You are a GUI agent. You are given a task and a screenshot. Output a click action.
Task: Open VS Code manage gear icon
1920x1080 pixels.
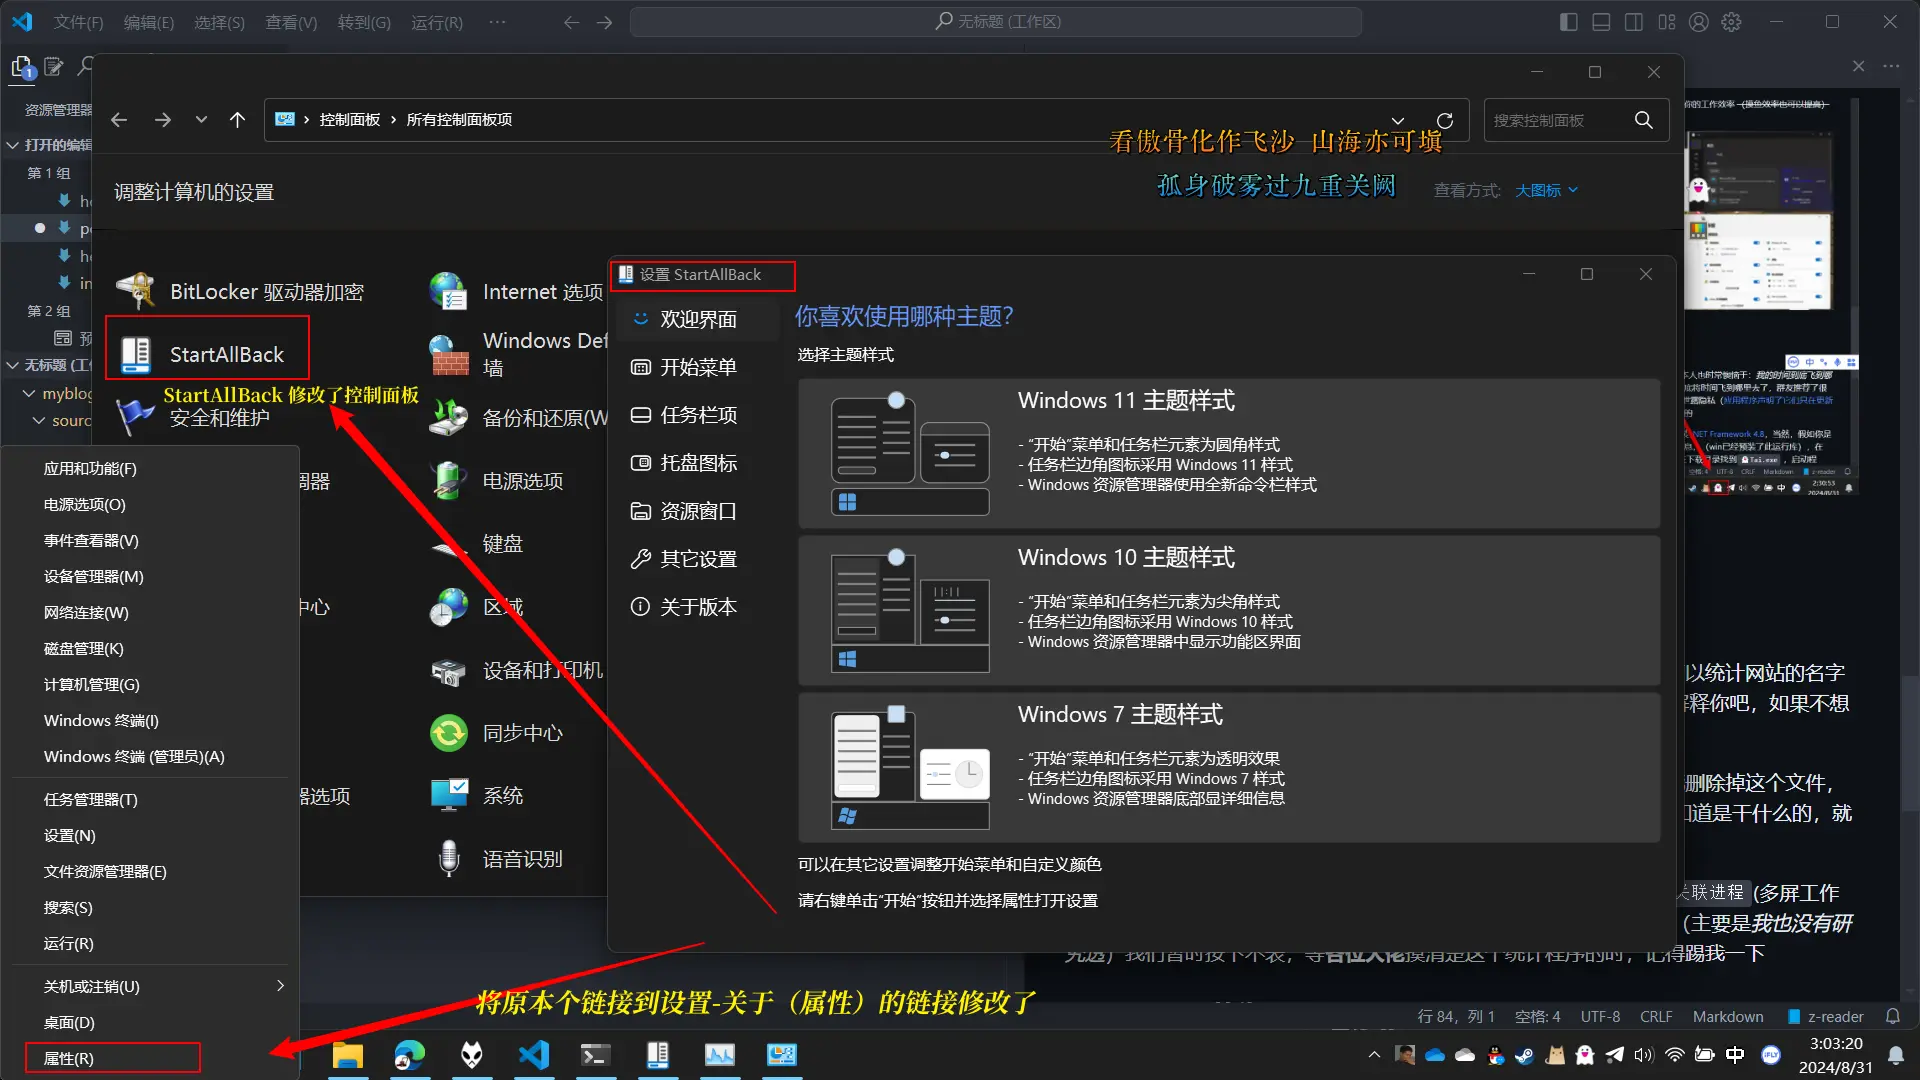tap(1732, 22)
